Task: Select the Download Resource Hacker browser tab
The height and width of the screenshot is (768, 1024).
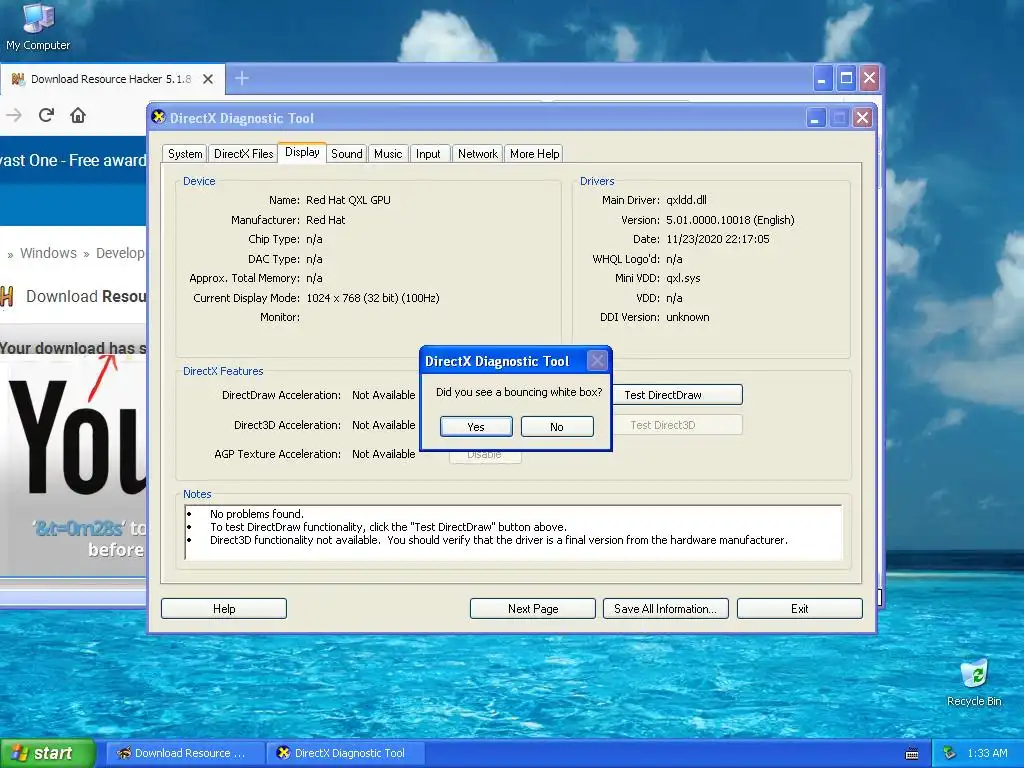Action: pos(112,79)
